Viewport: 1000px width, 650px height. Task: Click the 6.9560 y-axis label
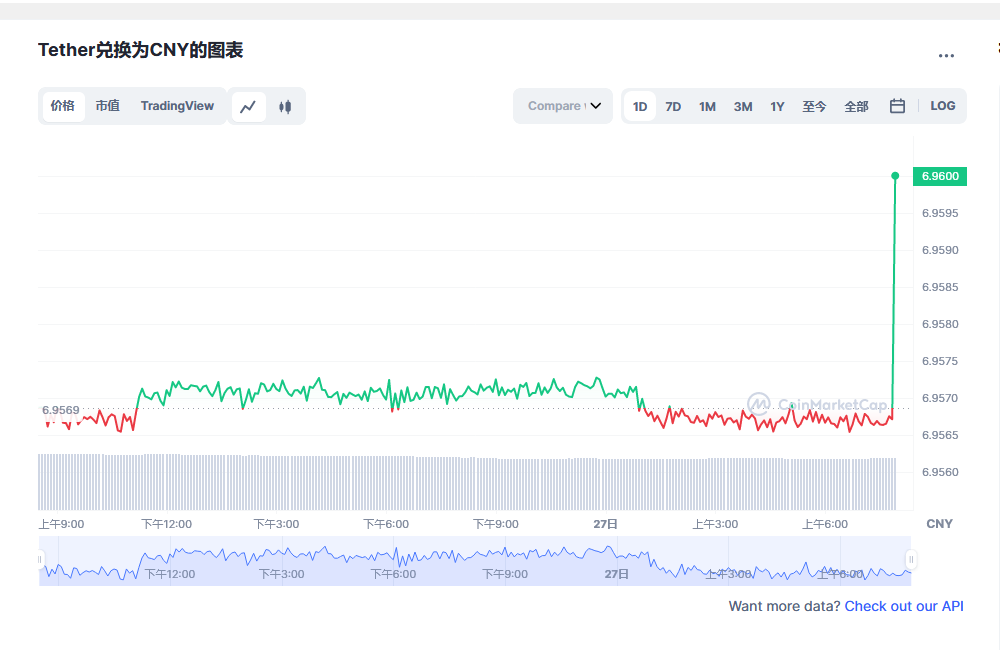click(940, 472)
